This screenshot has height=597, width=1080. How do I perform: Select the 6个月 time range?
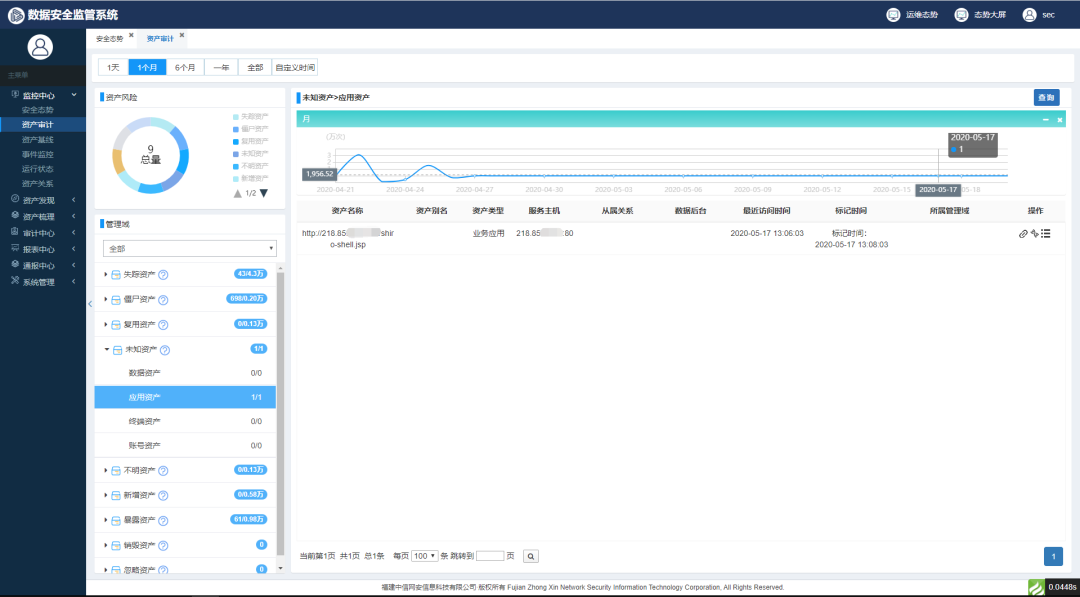click(185, 67)
